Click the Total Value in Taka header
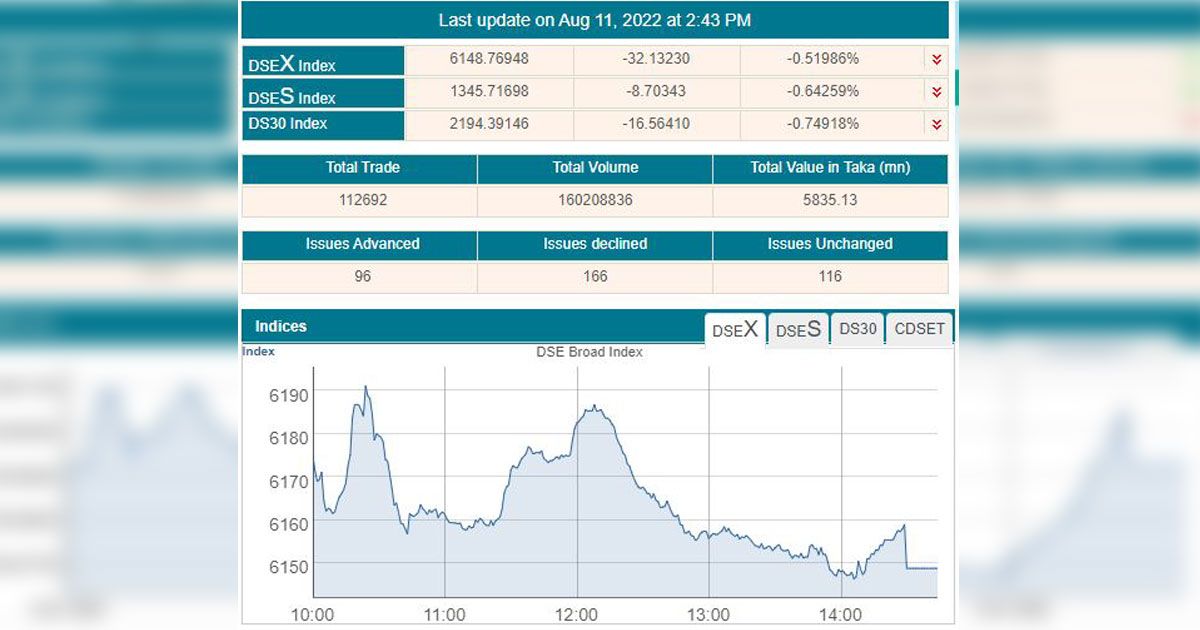The image size is (1200, 630). (830, 168)
